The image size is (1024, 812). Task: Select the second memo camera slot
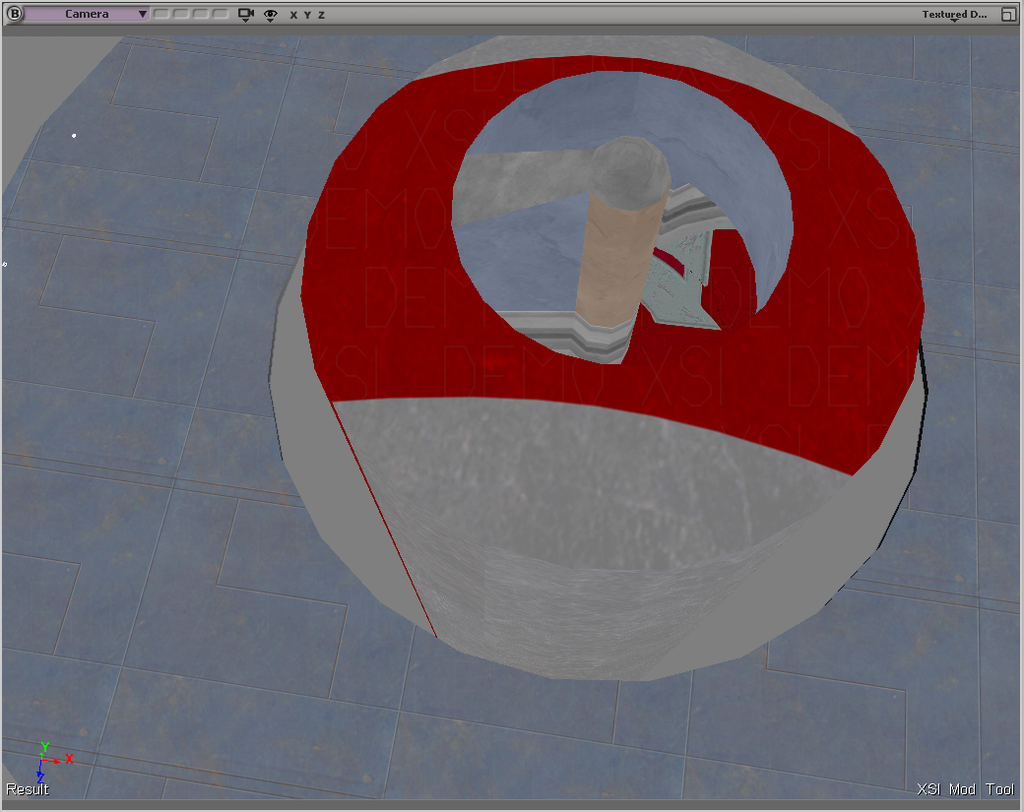tap(180, 14)
